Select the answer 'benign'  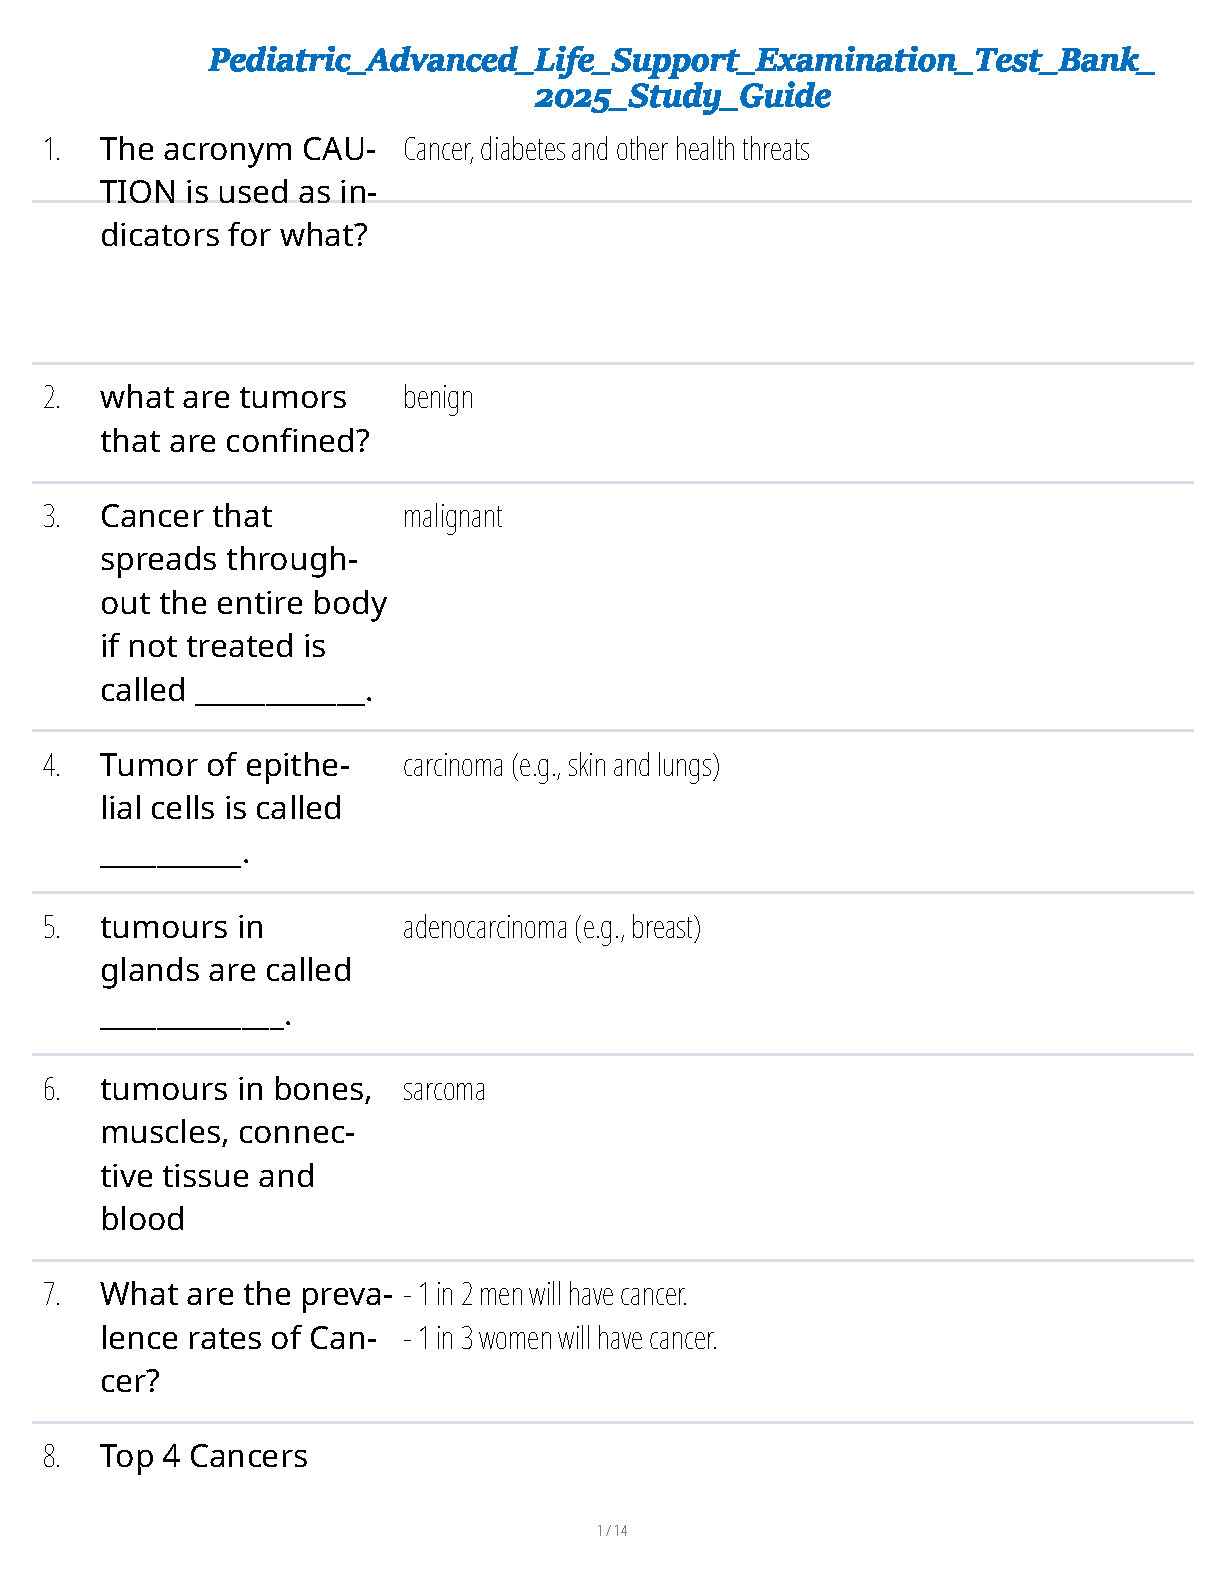(438, 398)
